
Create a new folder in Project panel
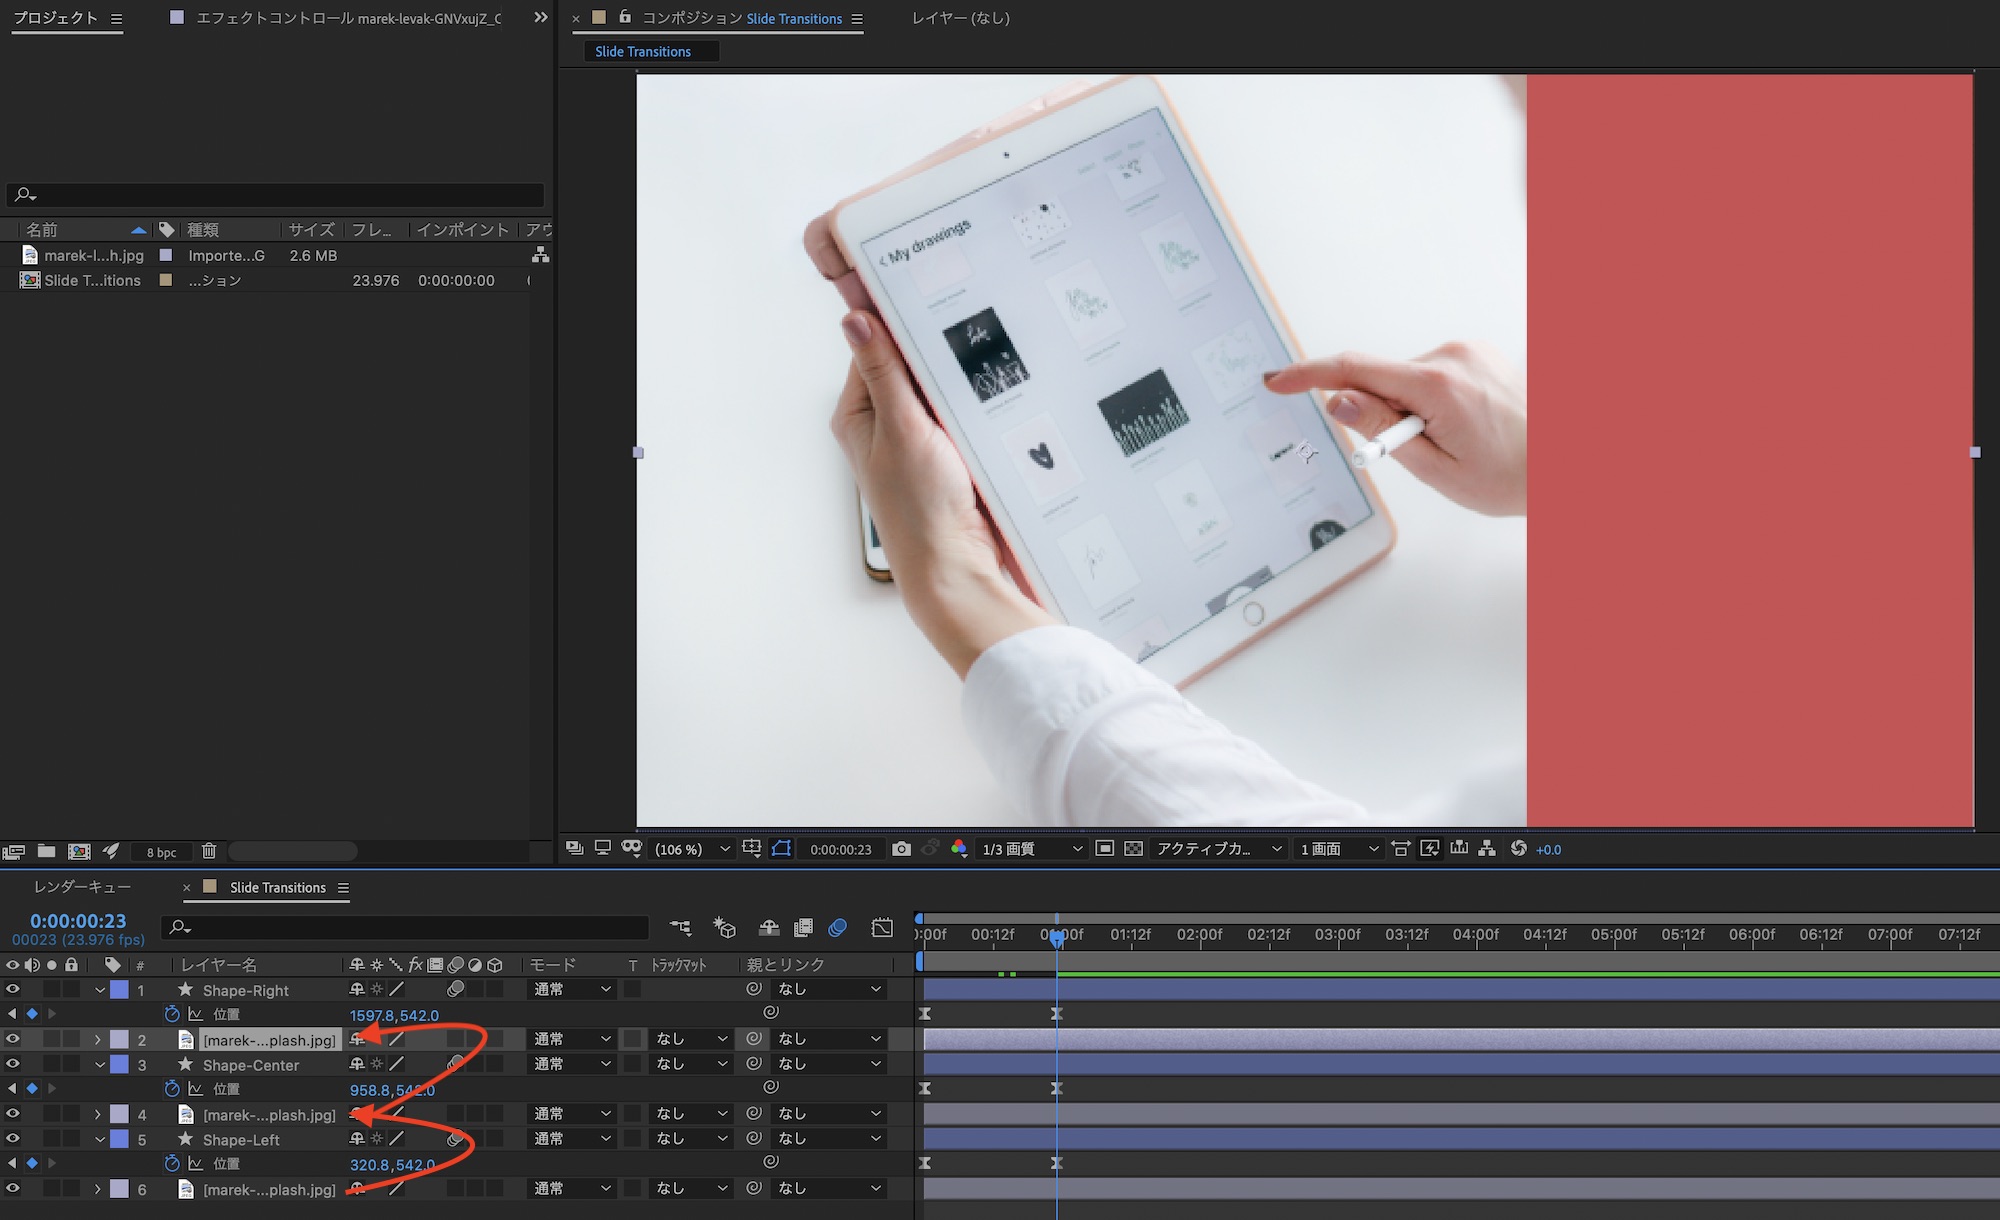46,851
